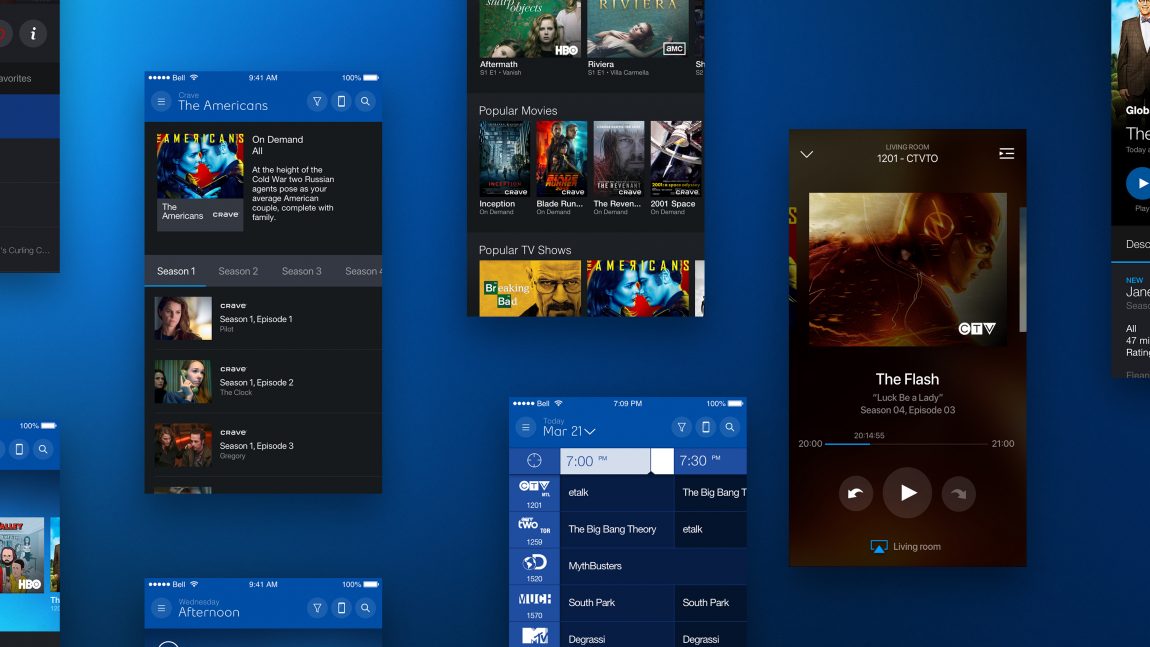The height and width of the screenshot is (647, 1150).
Task: Tap the Inception On Demand poster
Action: 505,158
